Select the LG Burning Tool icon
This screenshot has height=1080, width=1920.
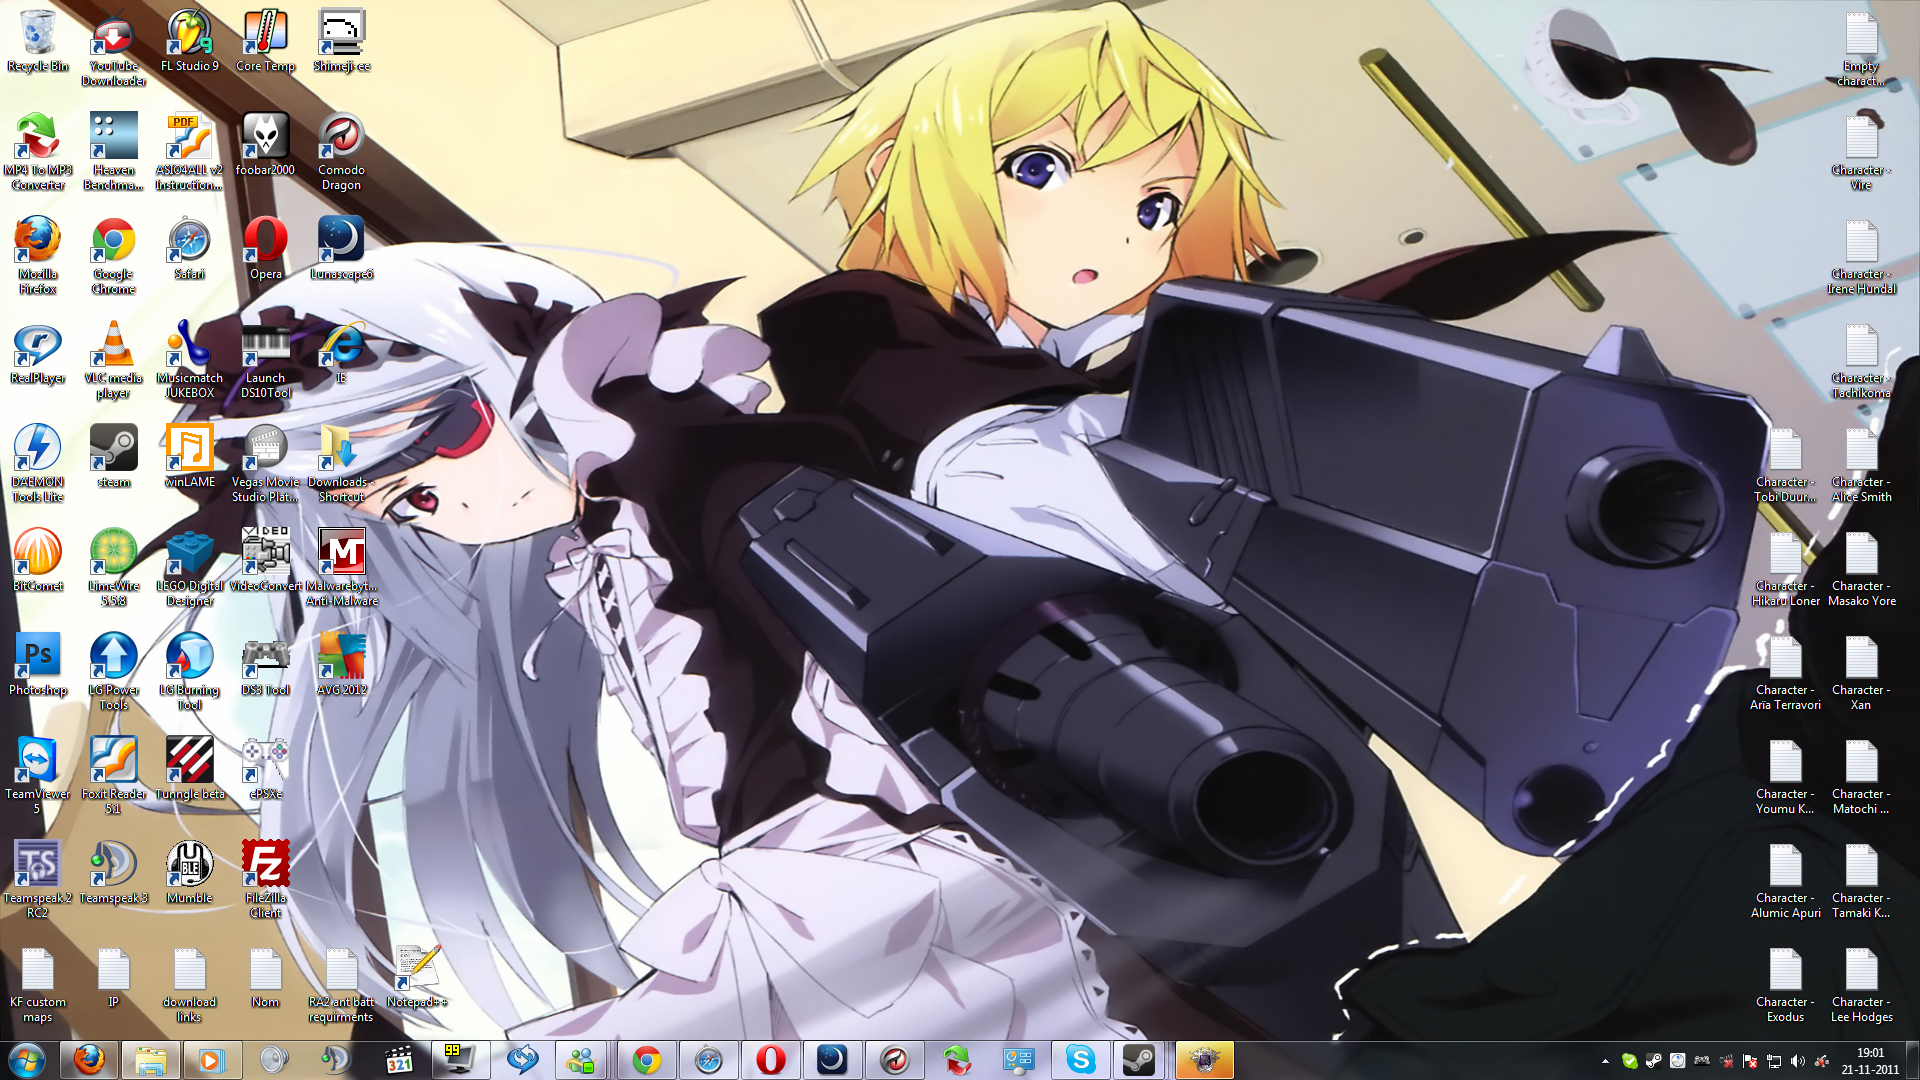click(189, 672)
